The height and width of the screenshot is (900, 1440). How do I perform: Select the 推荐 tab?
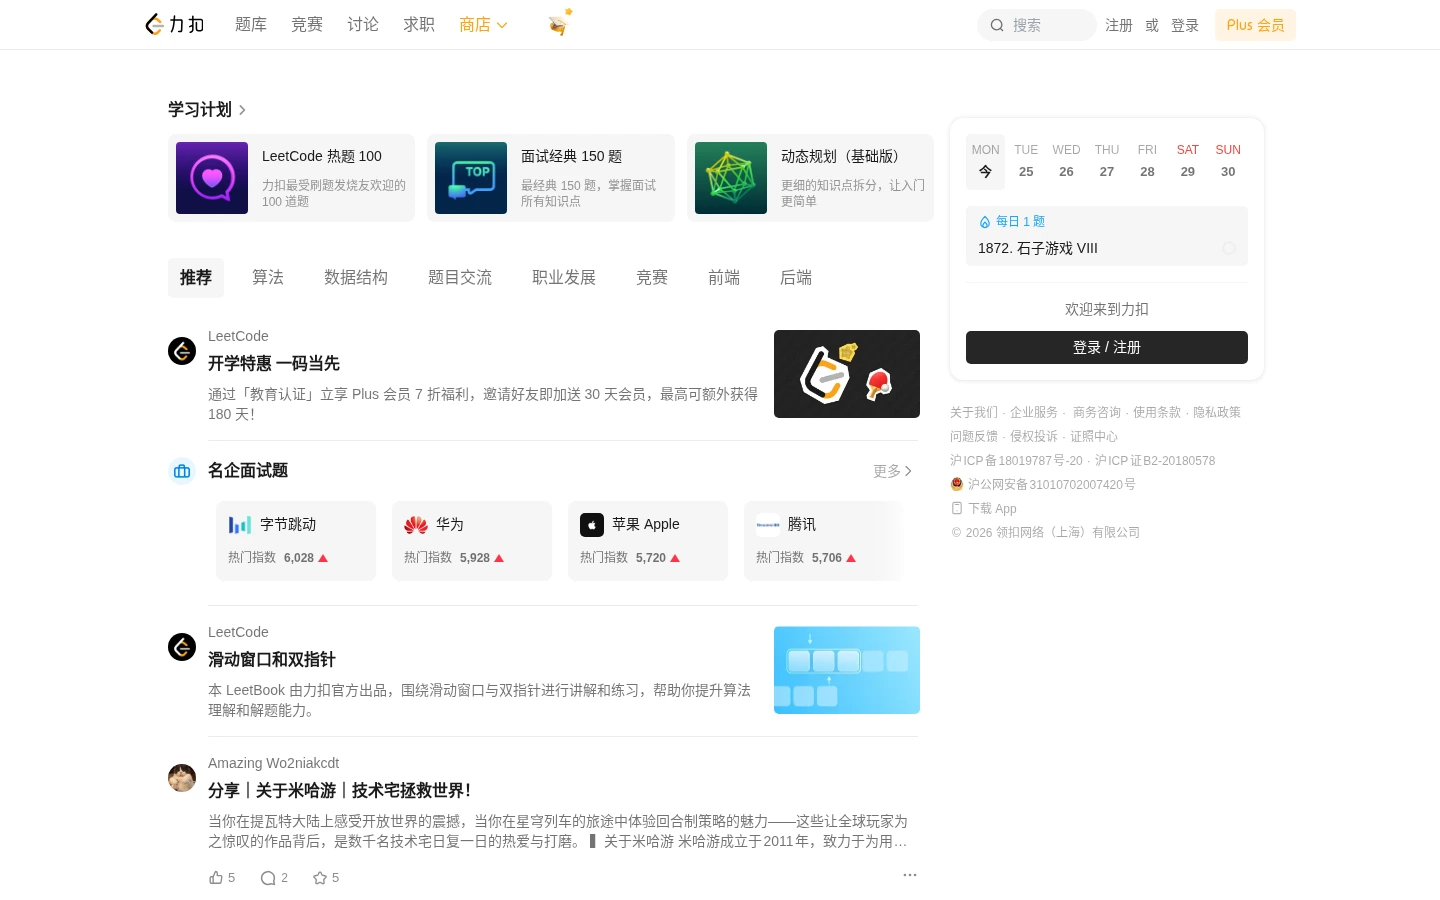pos(196,278)
